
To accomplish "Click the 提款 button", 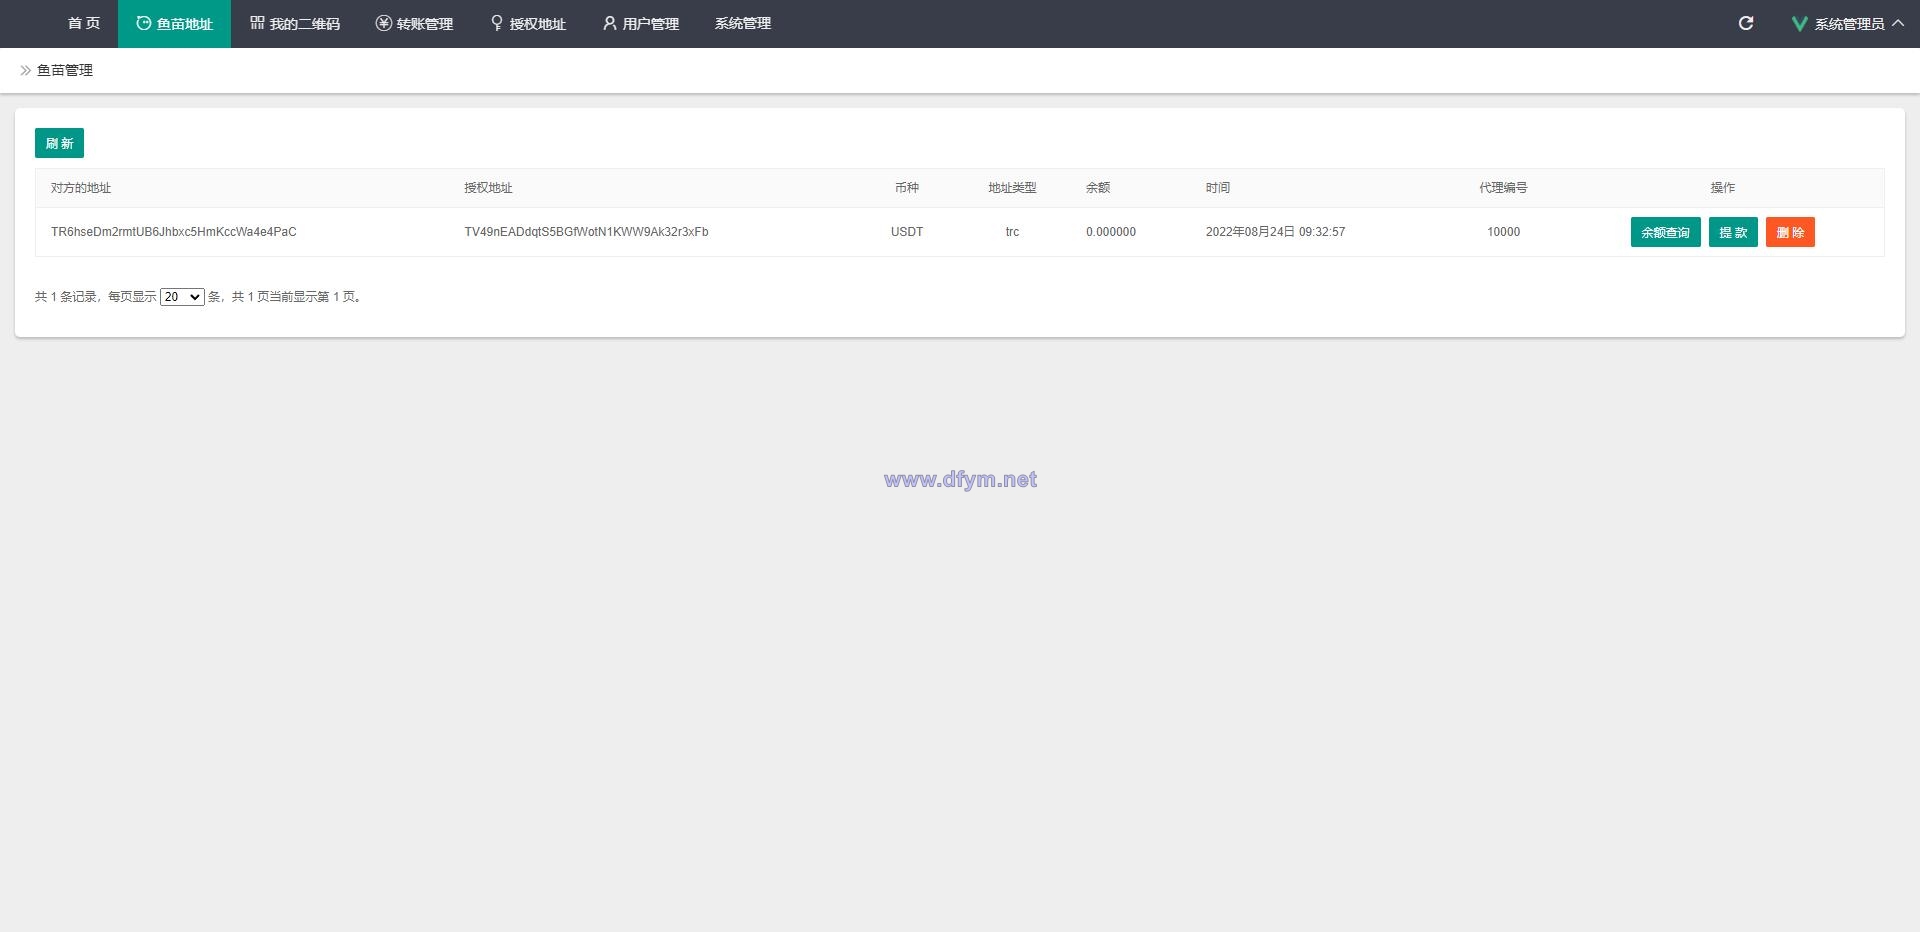I will click(1733, 232).
